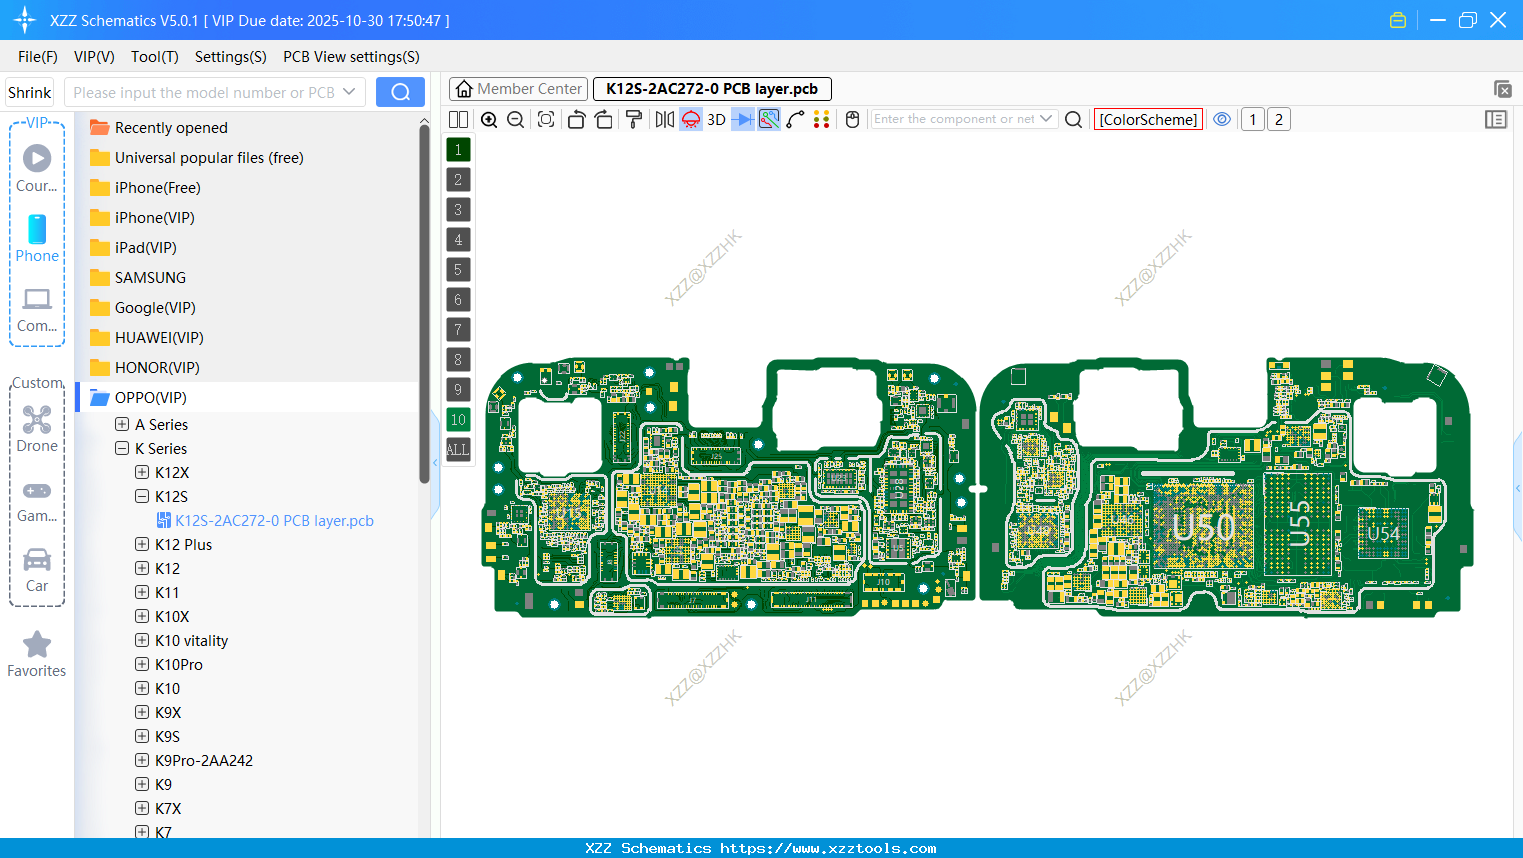Mirror the PCB board view
The height and width of the screenshot is (858, 1523).
pyautogui.click(x=664, y=119)
